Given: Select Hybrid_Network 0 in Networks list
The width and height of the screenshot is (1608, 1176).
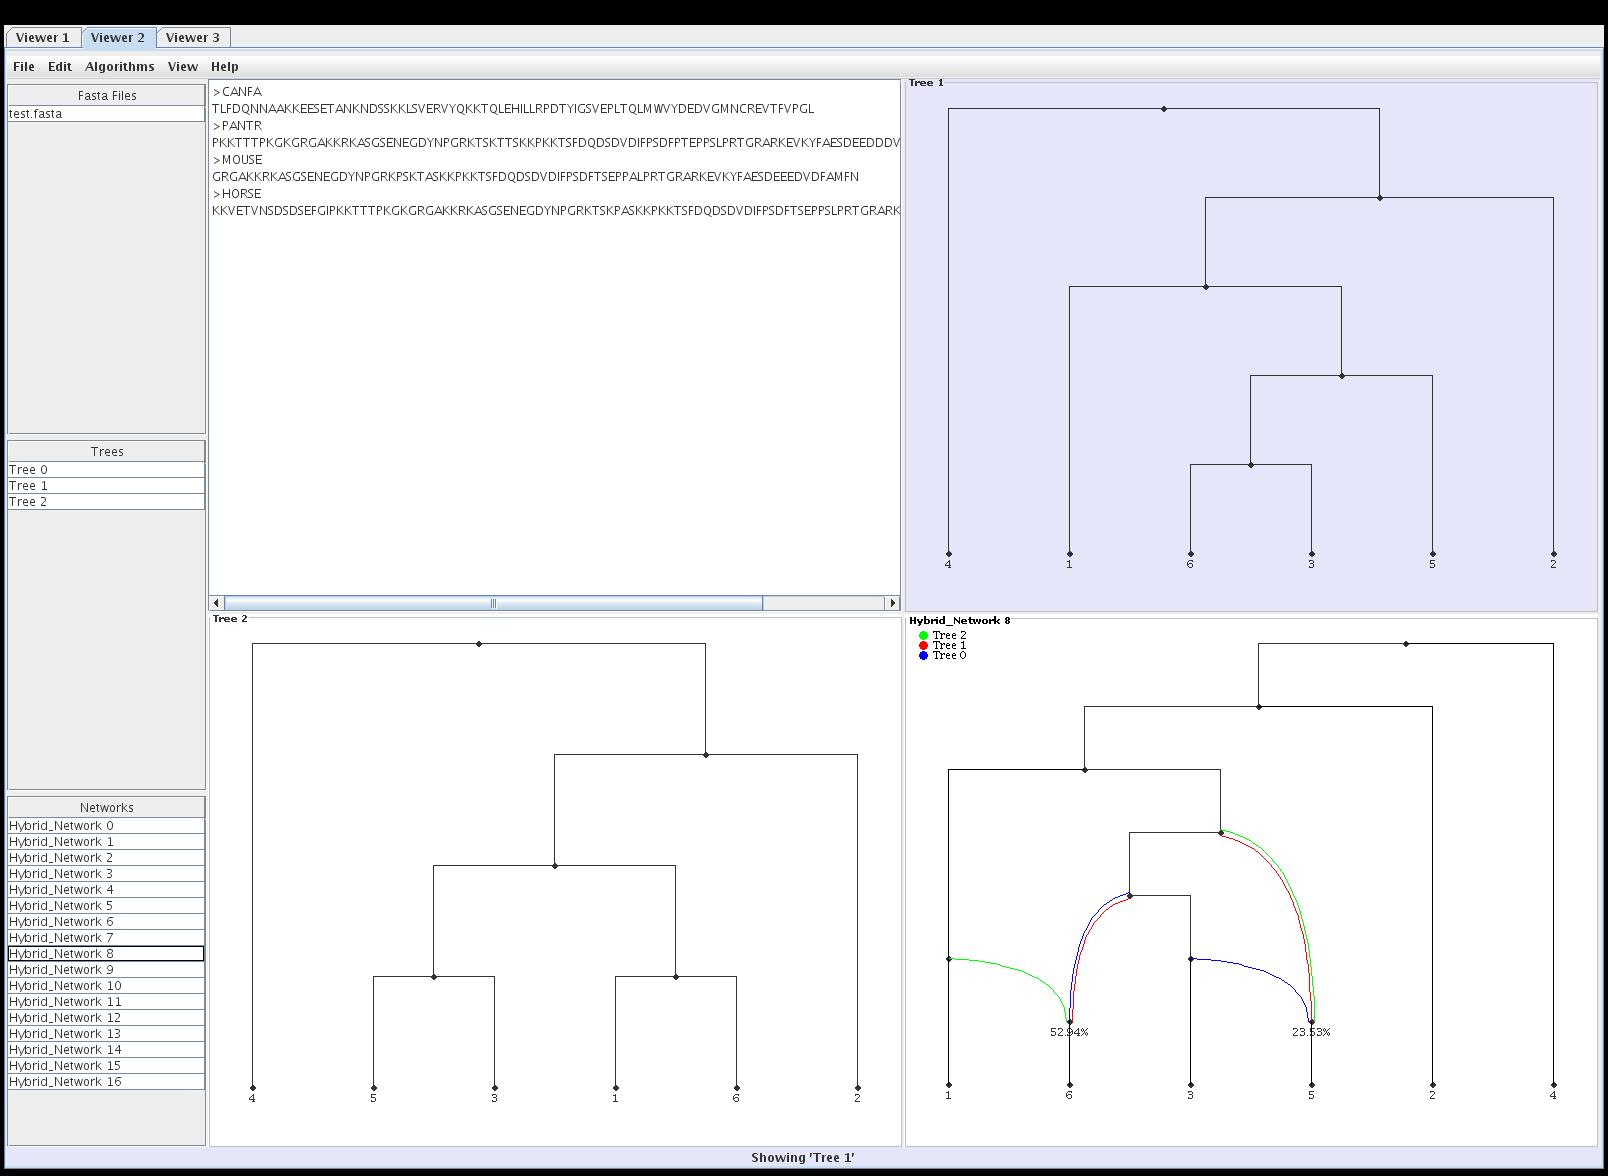Looking at the screenshot, I should [106, 826].
